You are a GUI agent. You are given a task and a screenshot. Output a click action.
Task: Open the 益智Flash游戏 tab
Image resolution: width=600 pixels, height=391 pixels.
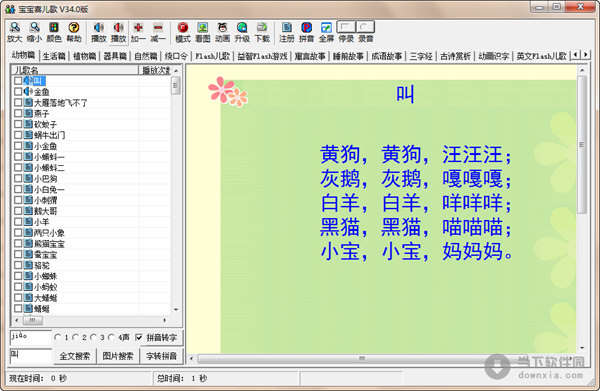262,56
